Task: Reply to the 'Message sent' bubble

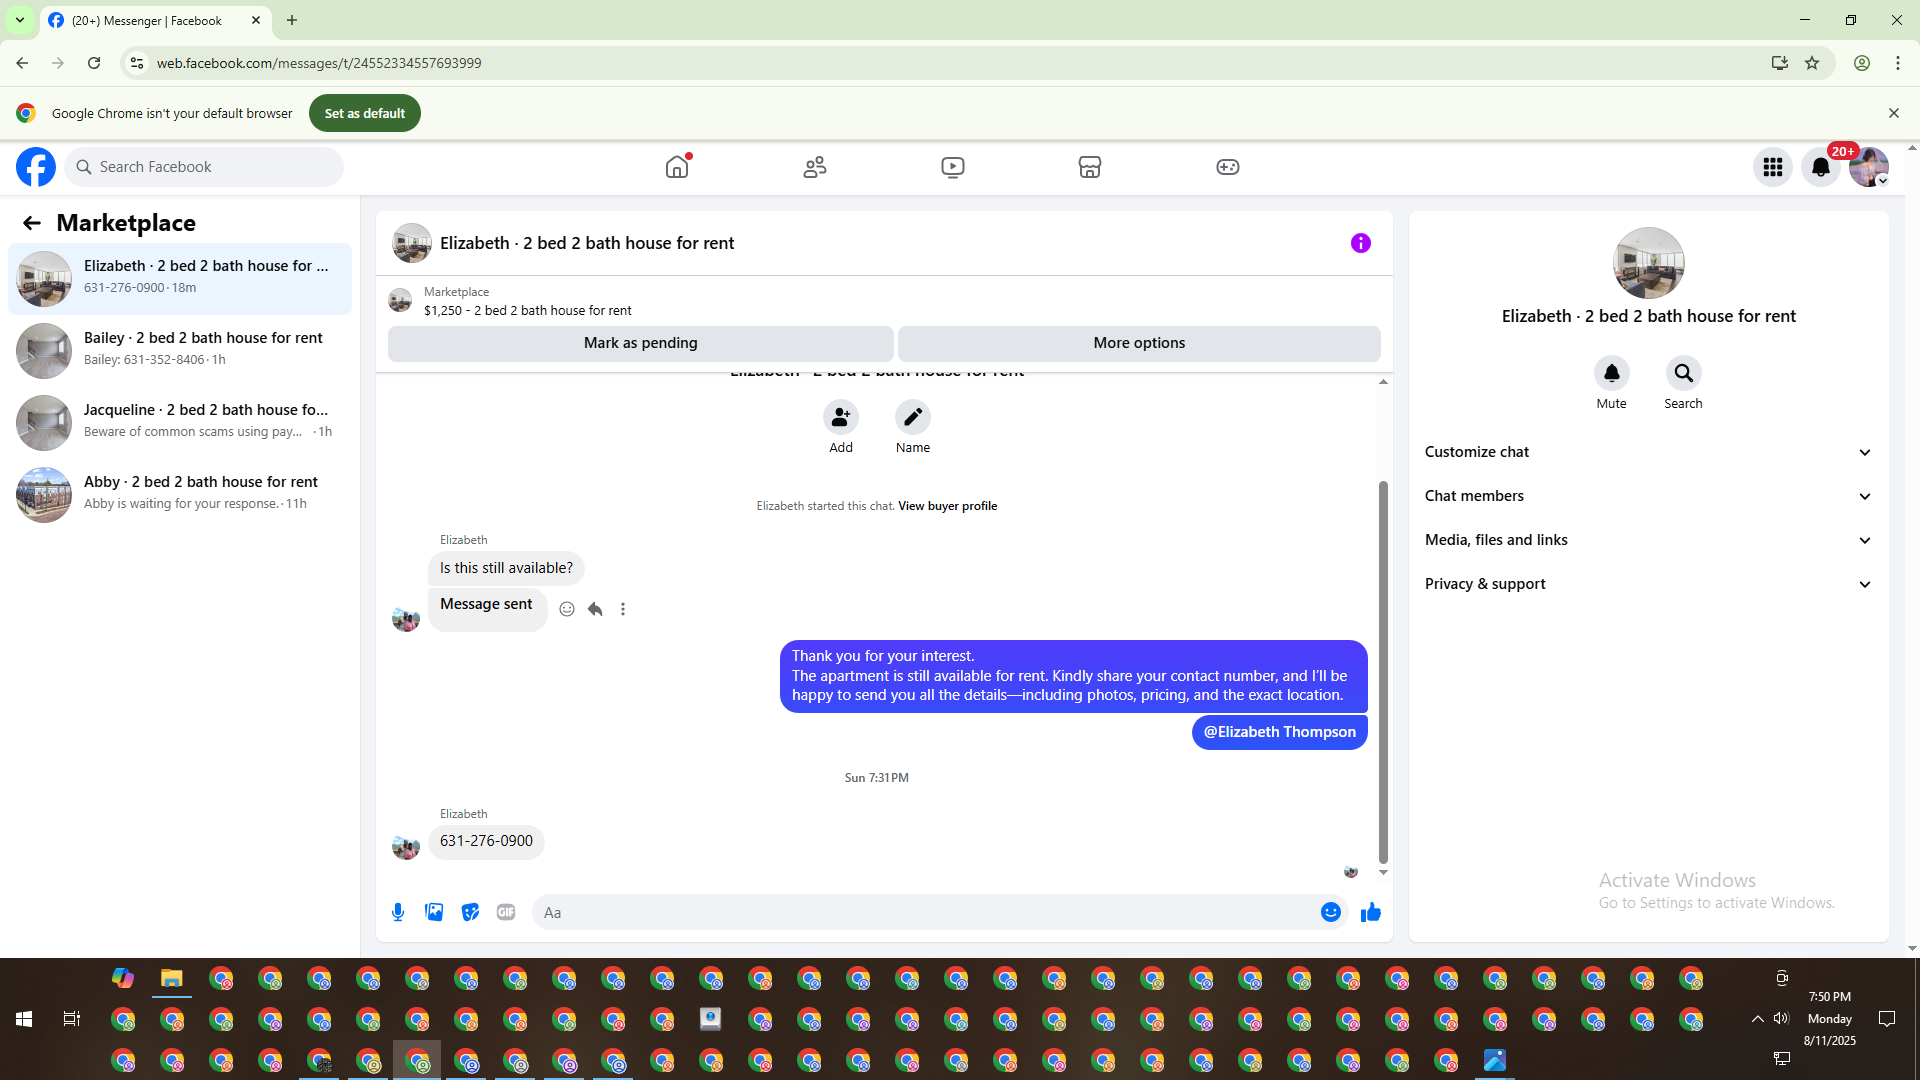Action: (x=595, y=609)
